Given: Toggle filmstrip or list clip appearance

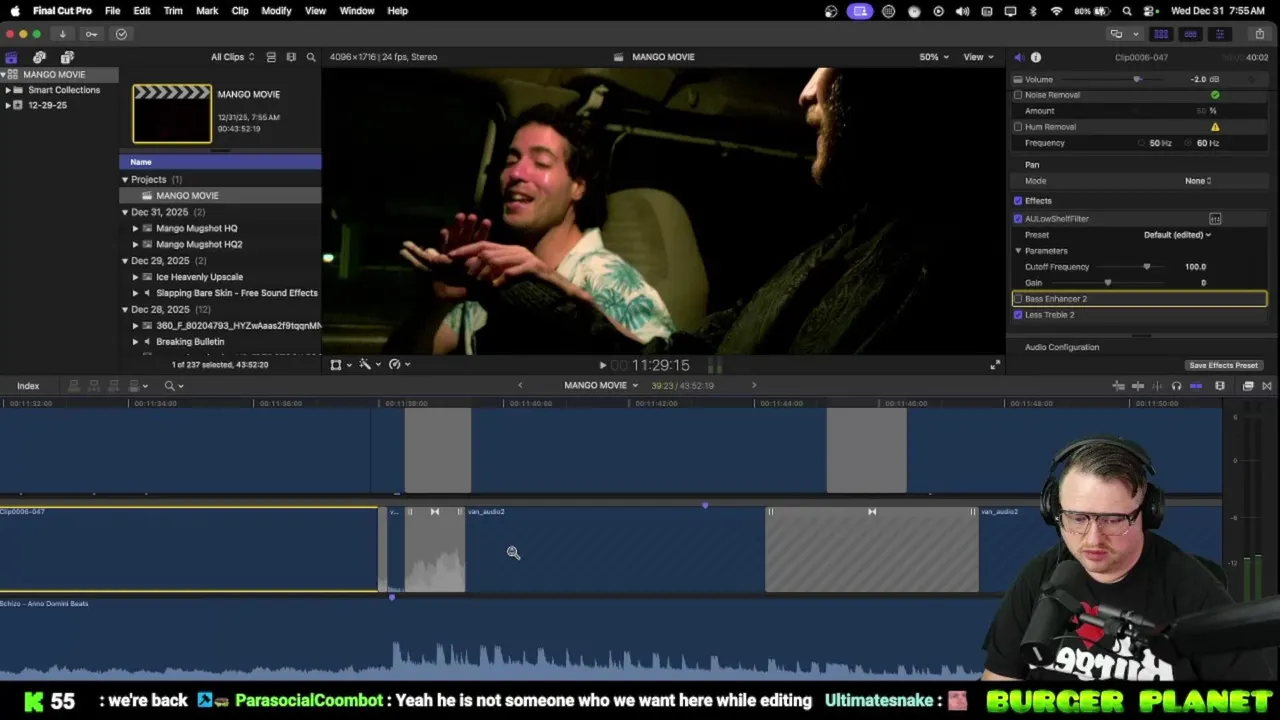Looking at the screenshot, I should click(x=271, y=57).
